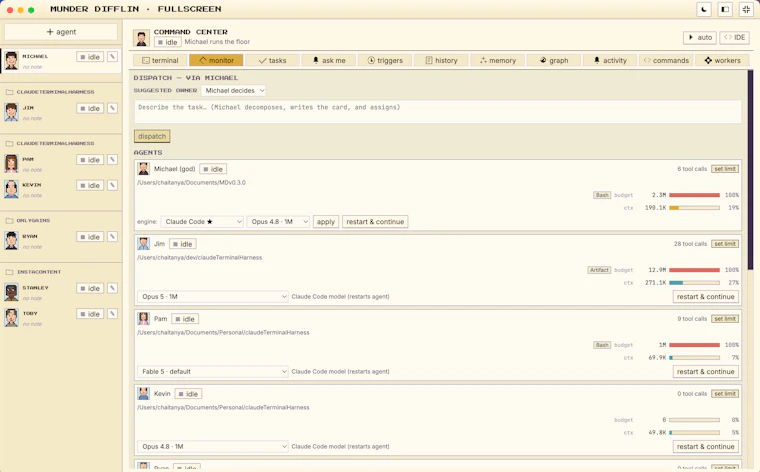Click Michael (god) avatar in the agents list
The height and width of the screenshot is (472, 760).
143,169
